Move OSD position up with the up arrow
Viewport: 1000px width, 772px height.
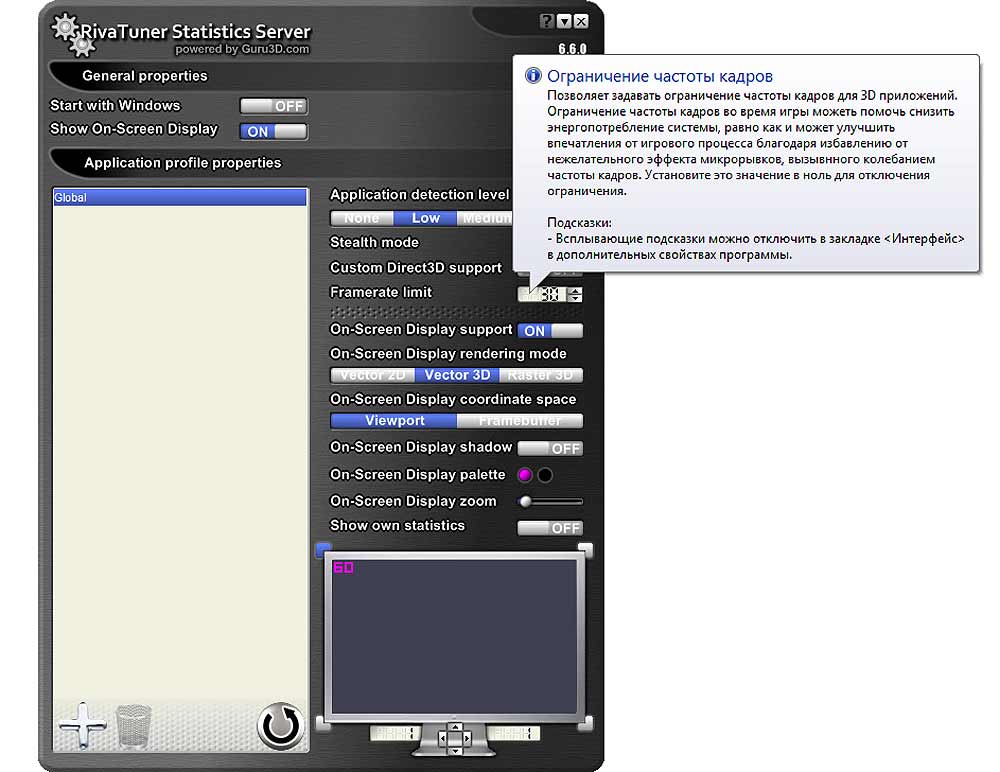click(x=455, y=727)
